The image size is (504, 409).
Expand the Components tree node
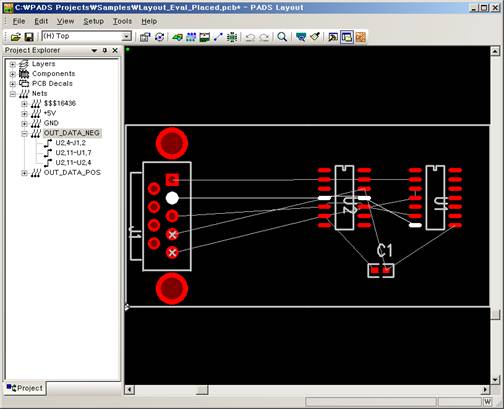(13, 74)
